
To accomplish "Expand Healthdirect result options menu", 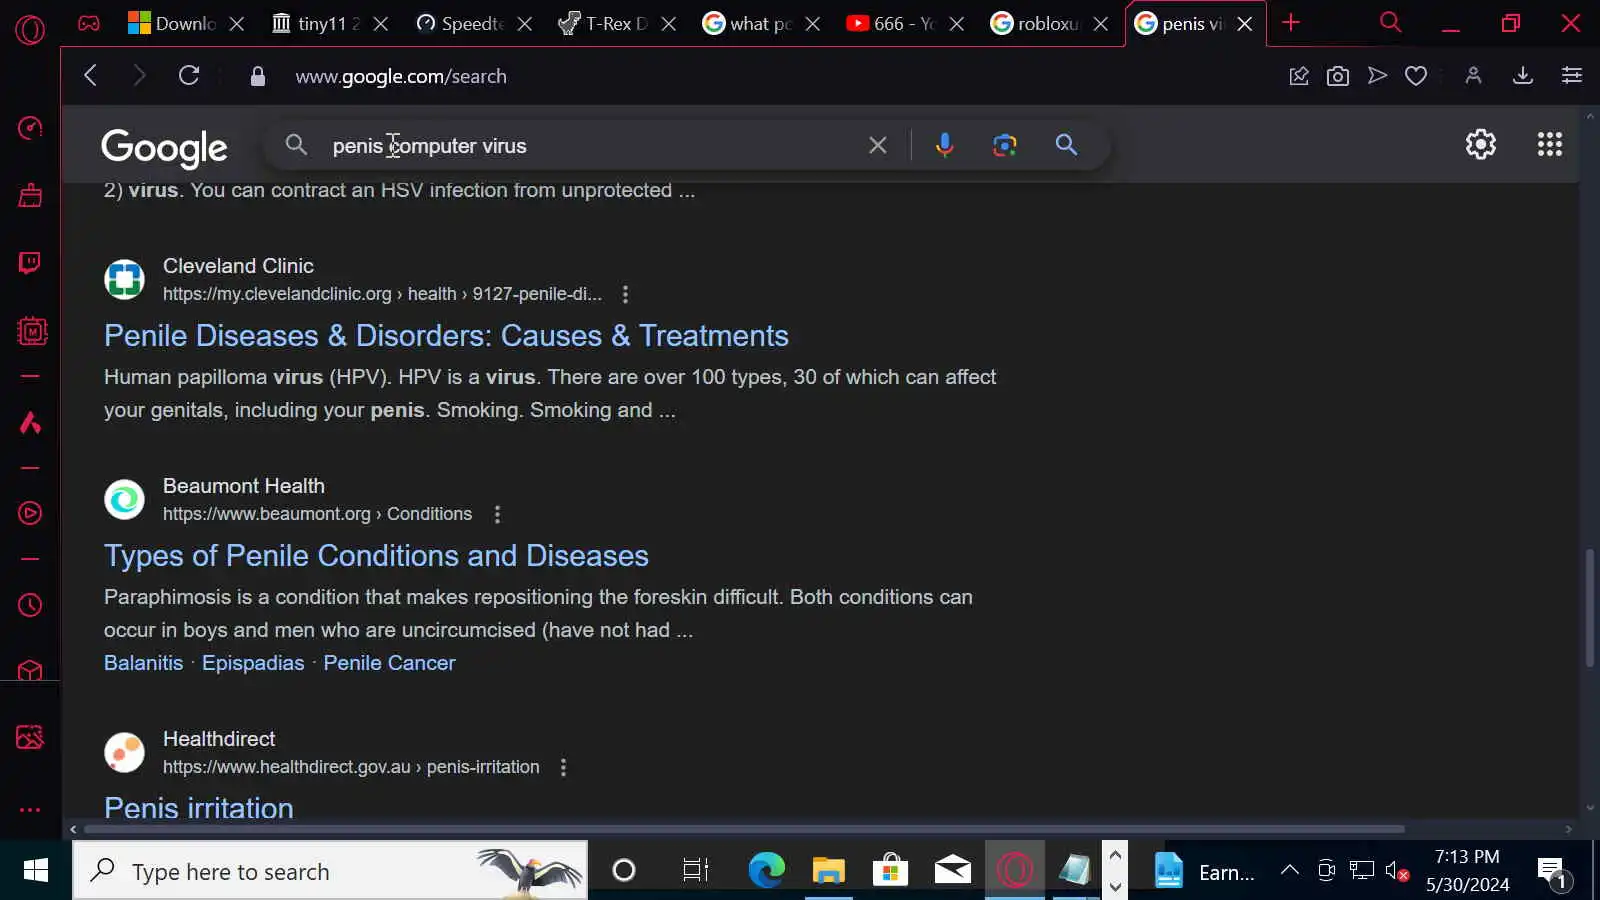I will [563, 767].
